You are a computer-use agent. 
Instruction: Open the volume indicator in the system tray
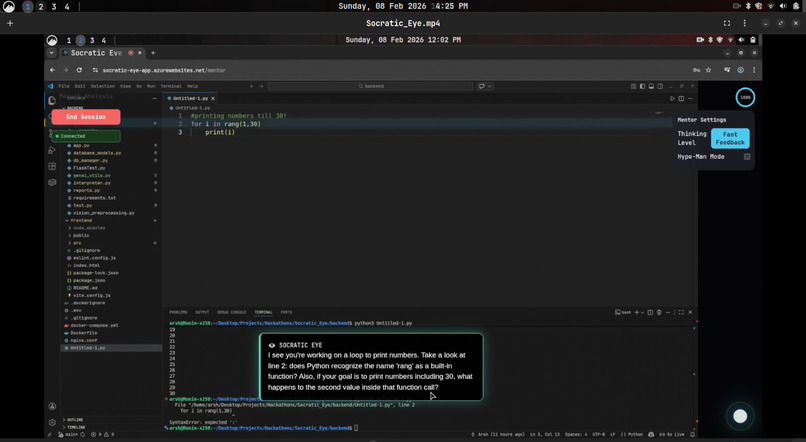pos(782,6)
